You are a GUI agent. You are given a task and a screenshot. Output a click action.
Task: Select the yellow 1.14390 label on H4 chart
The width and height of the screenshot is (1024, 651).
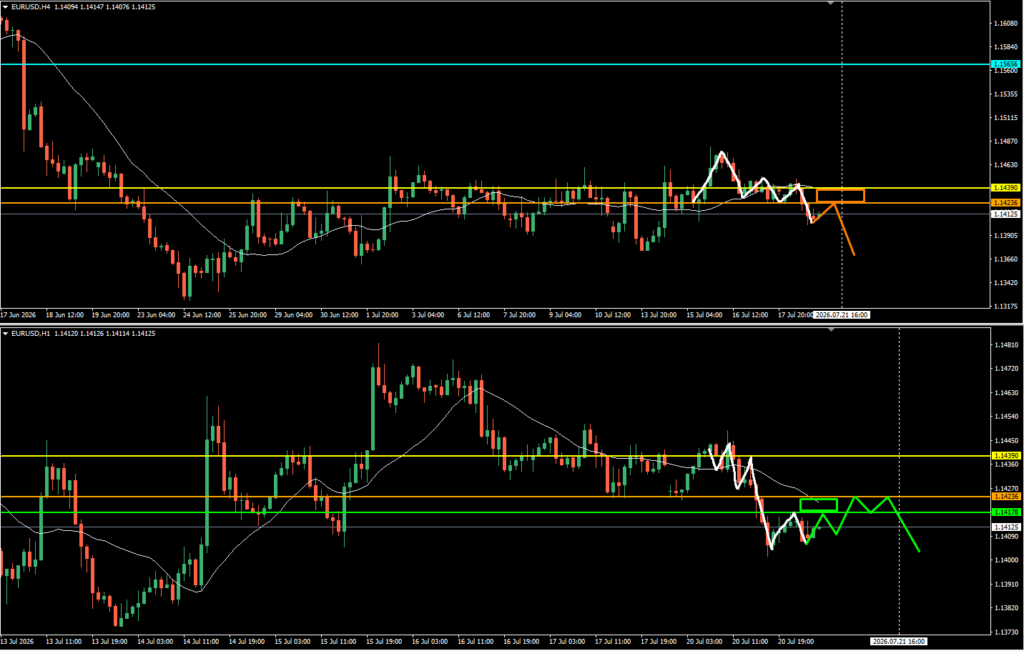click(x=1006, y=188)
